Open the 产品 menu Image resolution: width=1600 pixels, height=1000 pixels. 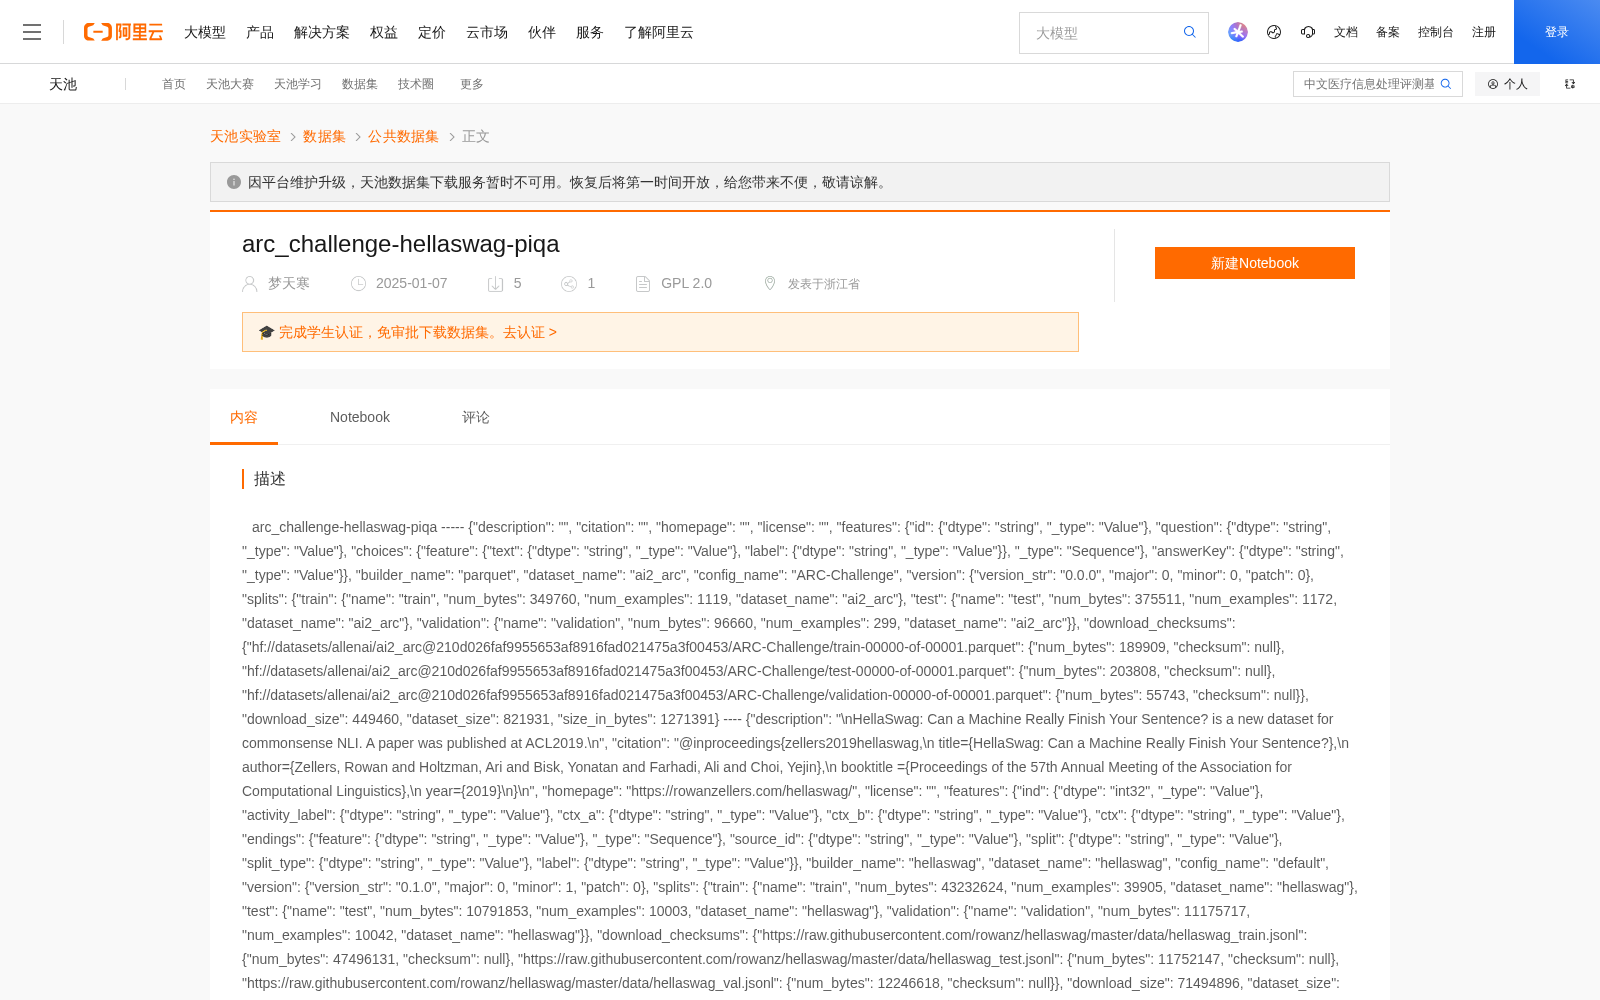point(260,32)
